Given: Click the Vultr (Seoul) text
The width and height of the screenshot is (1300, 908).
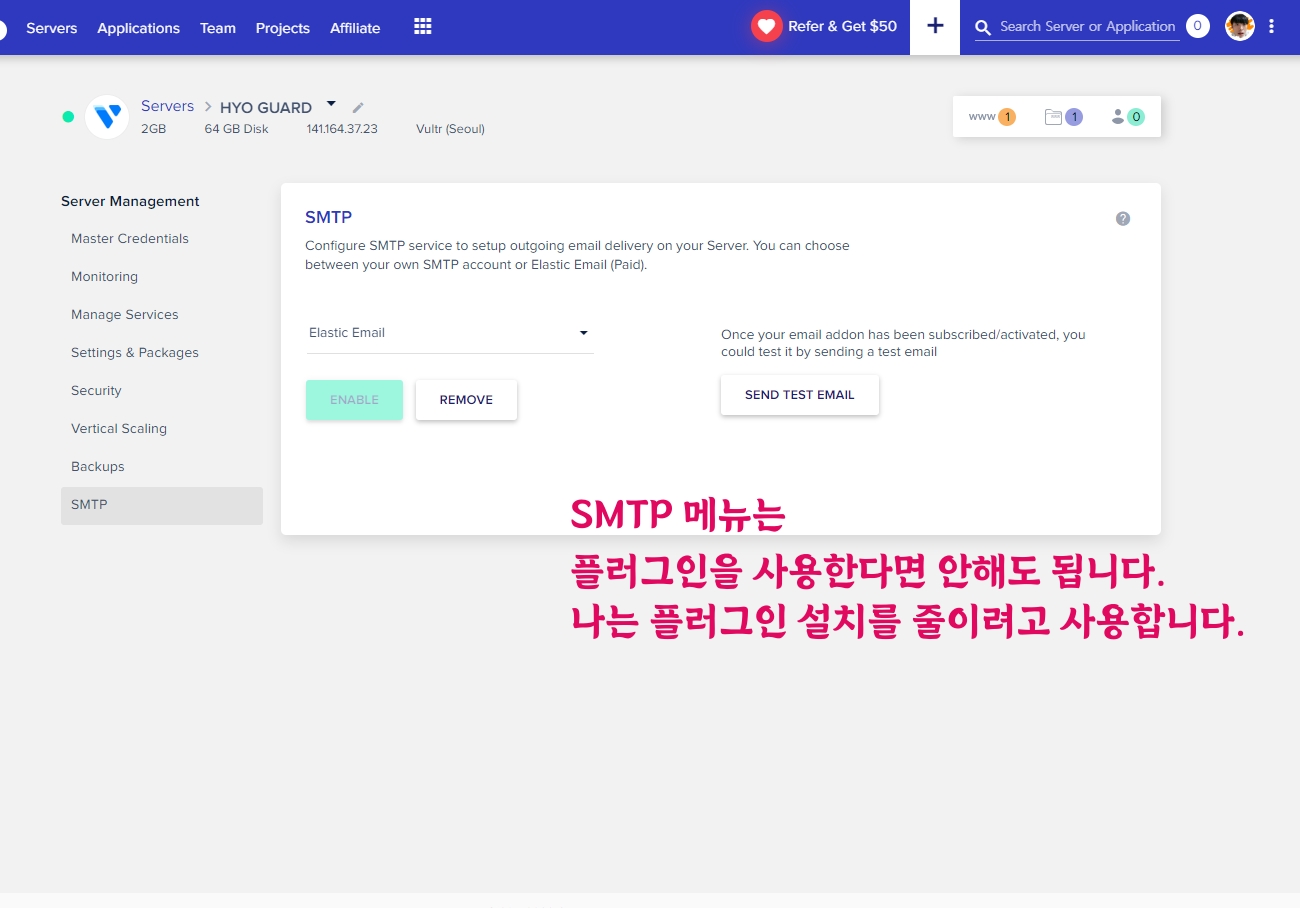Looking at the screenshot, I should pos(450,129).
